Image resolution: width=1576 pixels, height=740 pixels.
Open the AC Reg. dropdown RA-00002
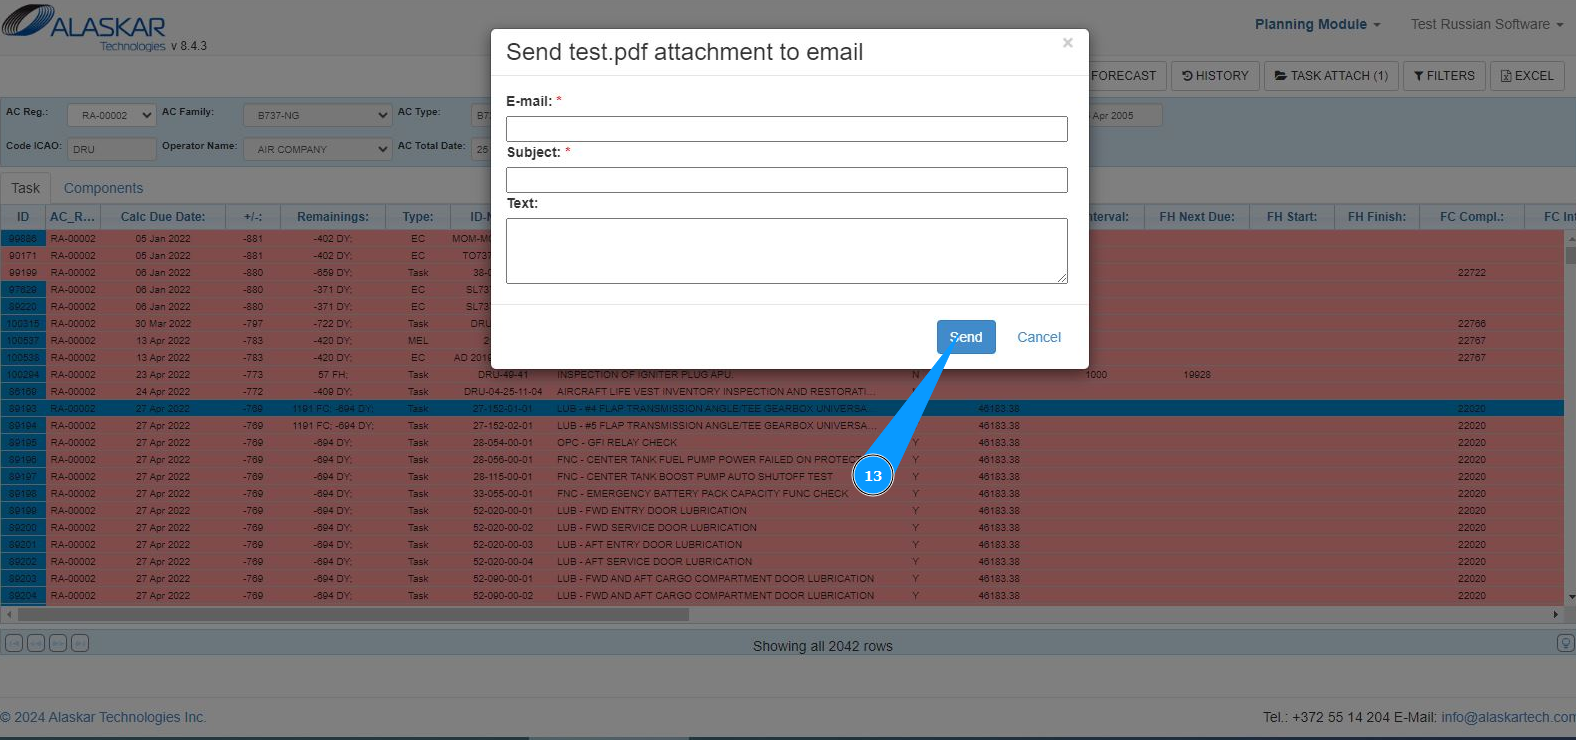[x=111, y=116]
